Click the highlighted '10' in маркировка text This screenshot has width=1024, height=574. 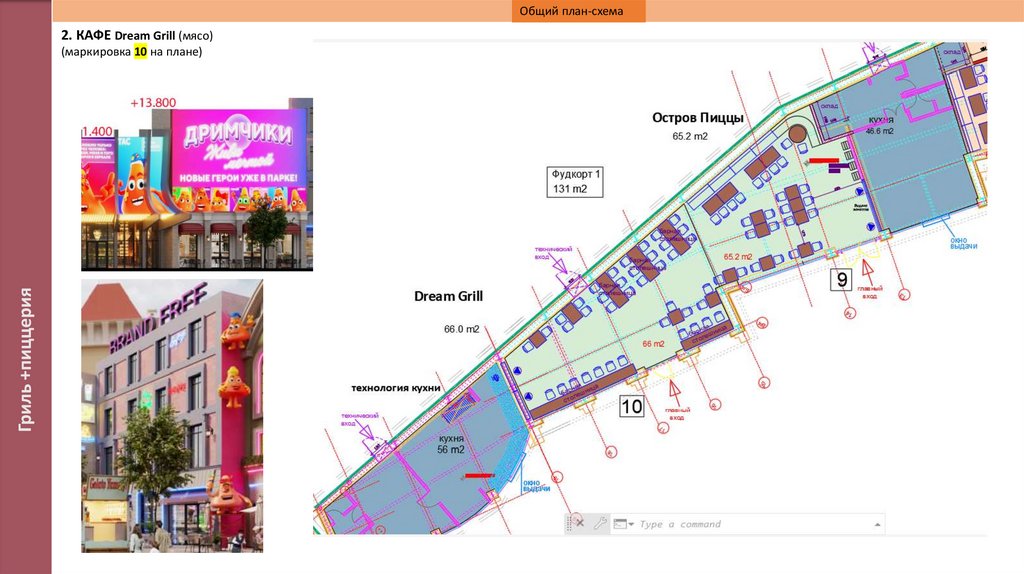coord(140,52)
